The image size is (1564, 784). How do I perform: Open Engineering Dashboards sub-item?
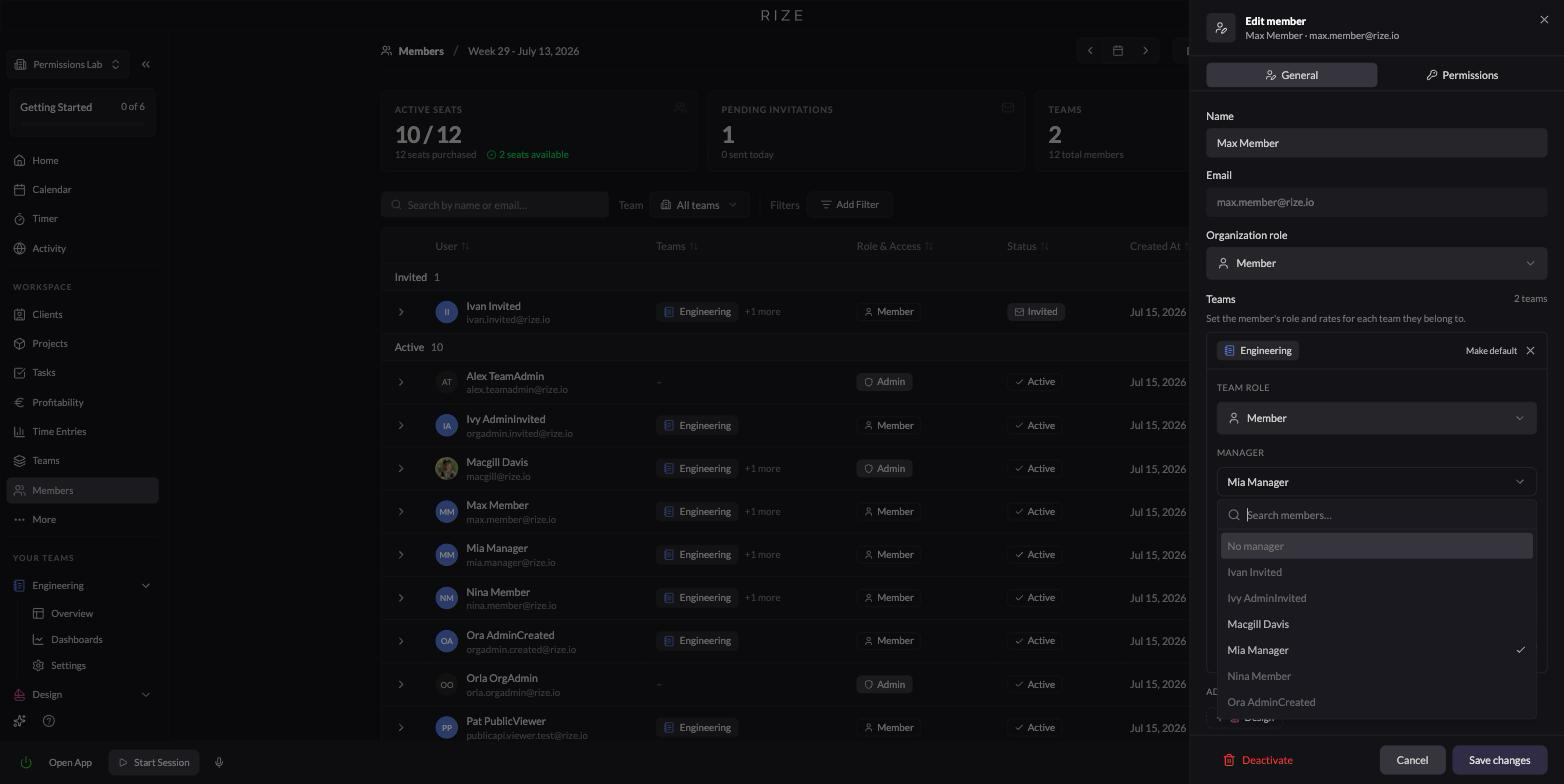click(x=91, y=639)
